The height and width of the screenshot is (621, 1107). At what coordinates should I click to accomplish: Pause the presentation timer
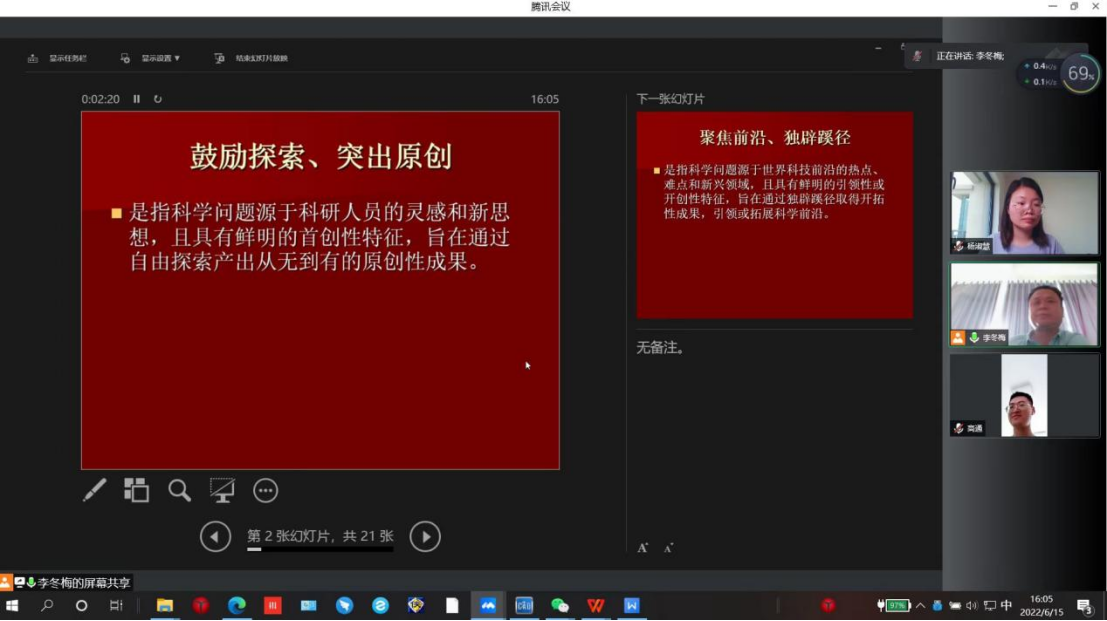(137, 99)
